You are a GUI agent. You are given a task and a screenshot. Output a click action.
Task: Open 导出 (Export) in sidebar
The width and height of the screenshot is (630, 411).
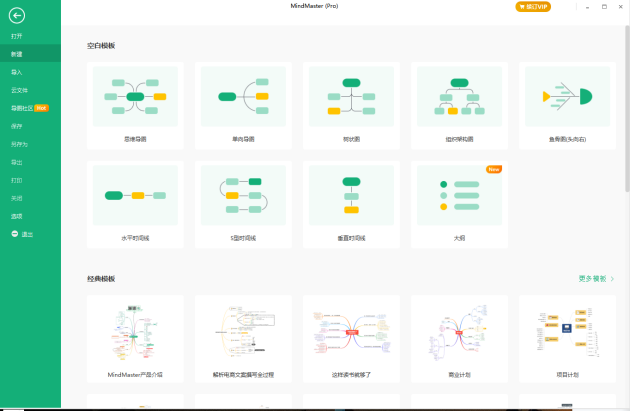[30, 162]
